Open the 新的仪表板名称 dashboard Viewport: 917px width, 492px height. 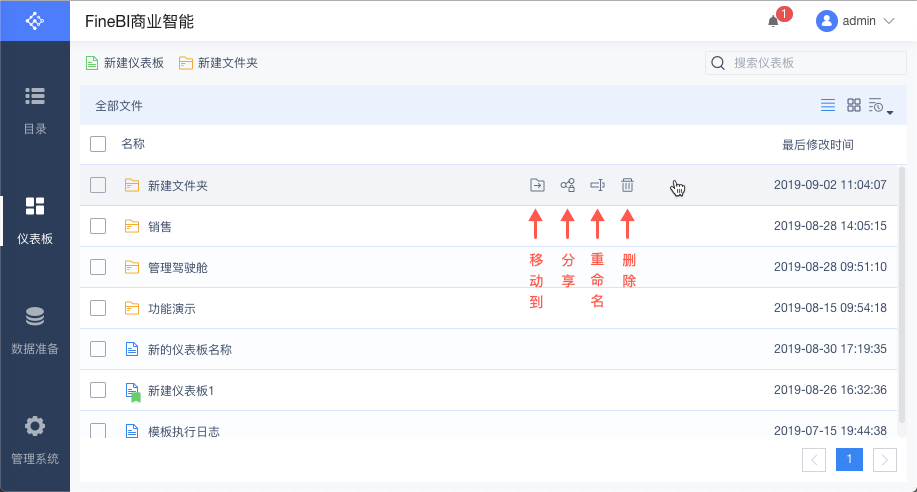[189, 350]
